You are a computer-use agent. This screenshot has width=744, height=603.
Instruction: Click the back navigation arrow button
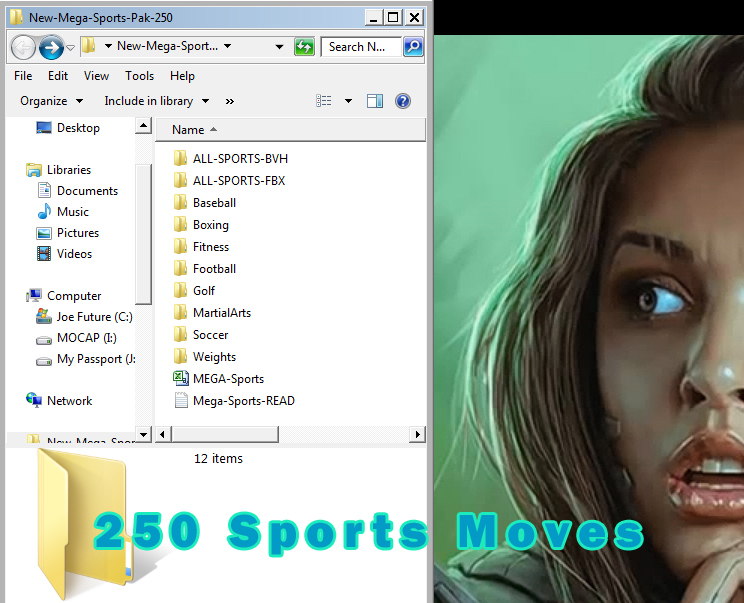[23, 47]
